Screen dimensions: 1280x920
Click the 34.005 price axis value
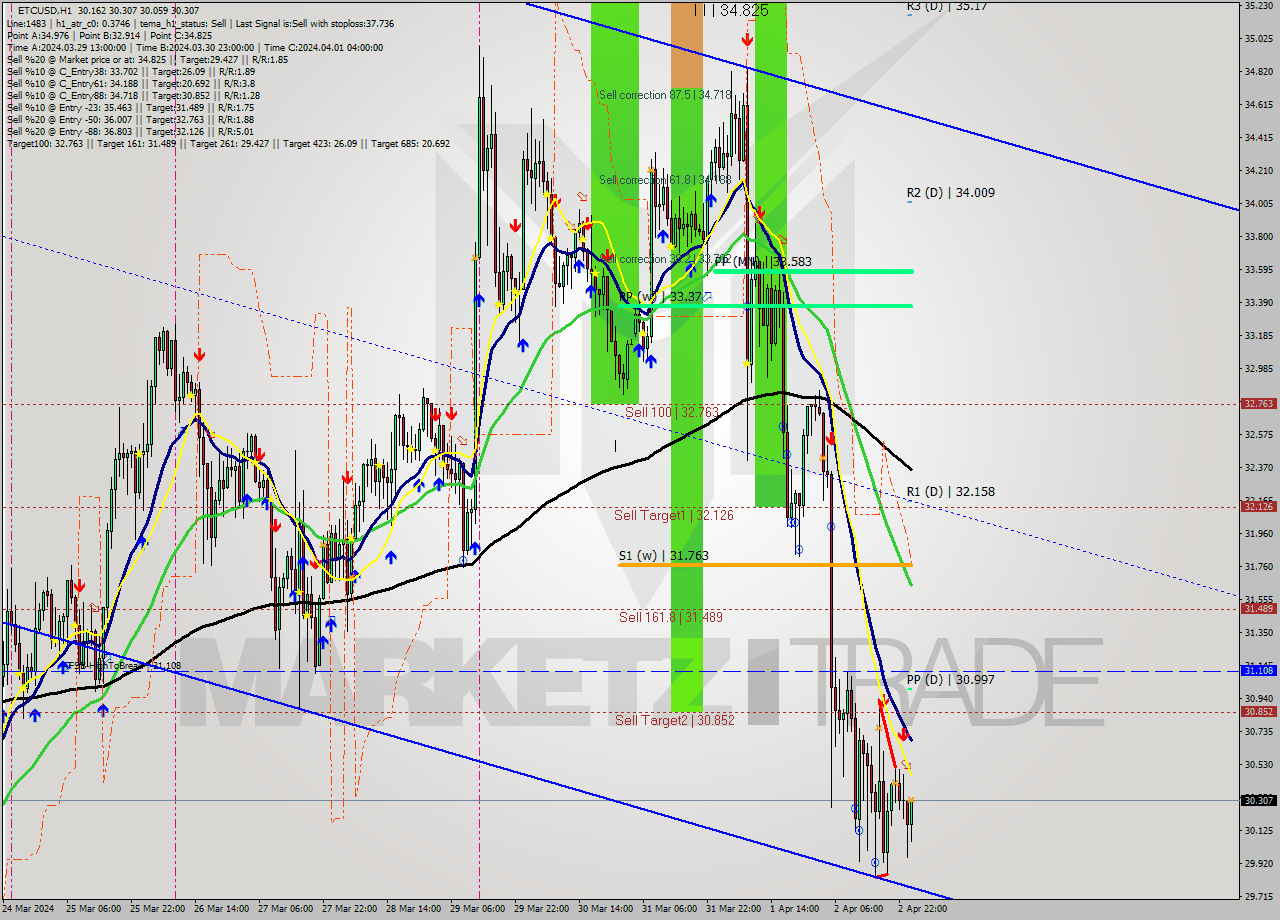[x=1258, y=204]
